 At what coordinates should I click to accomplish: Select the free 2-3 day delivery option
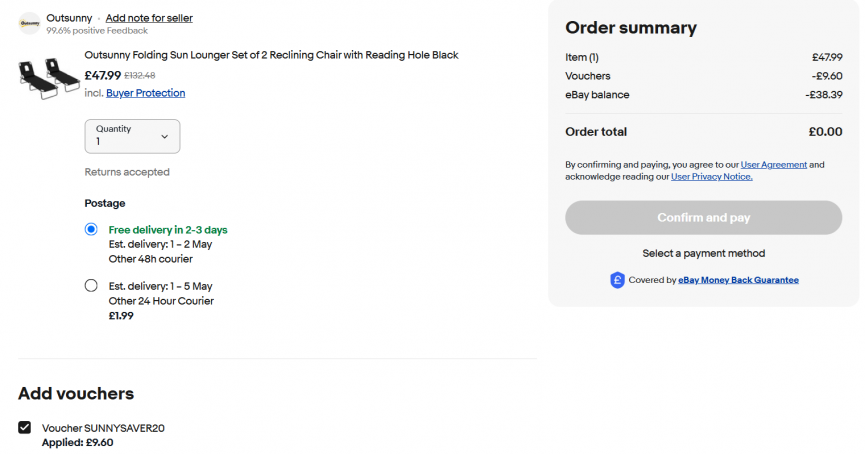click(x=91, y=230)
